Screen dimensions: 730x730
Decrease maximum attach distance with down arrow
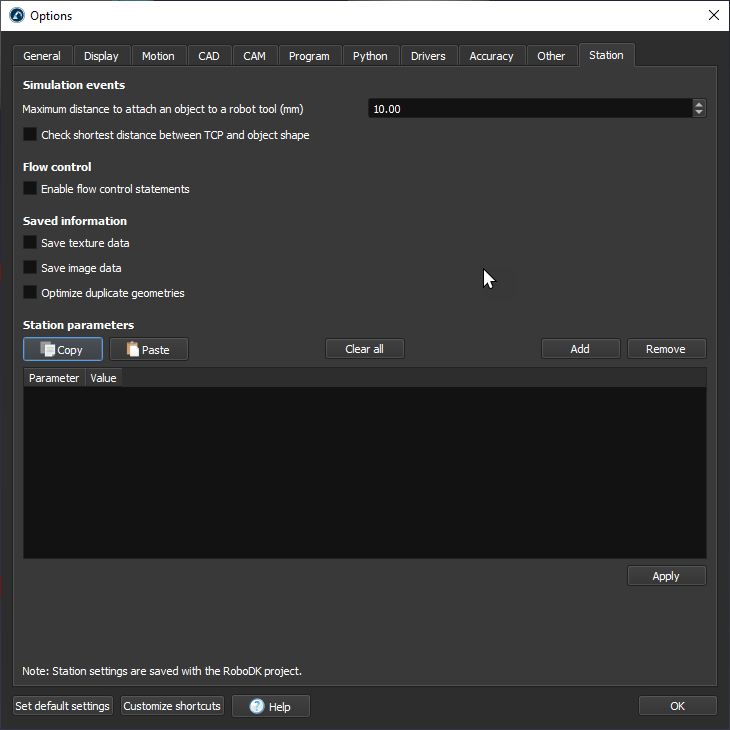pos(699,113)
